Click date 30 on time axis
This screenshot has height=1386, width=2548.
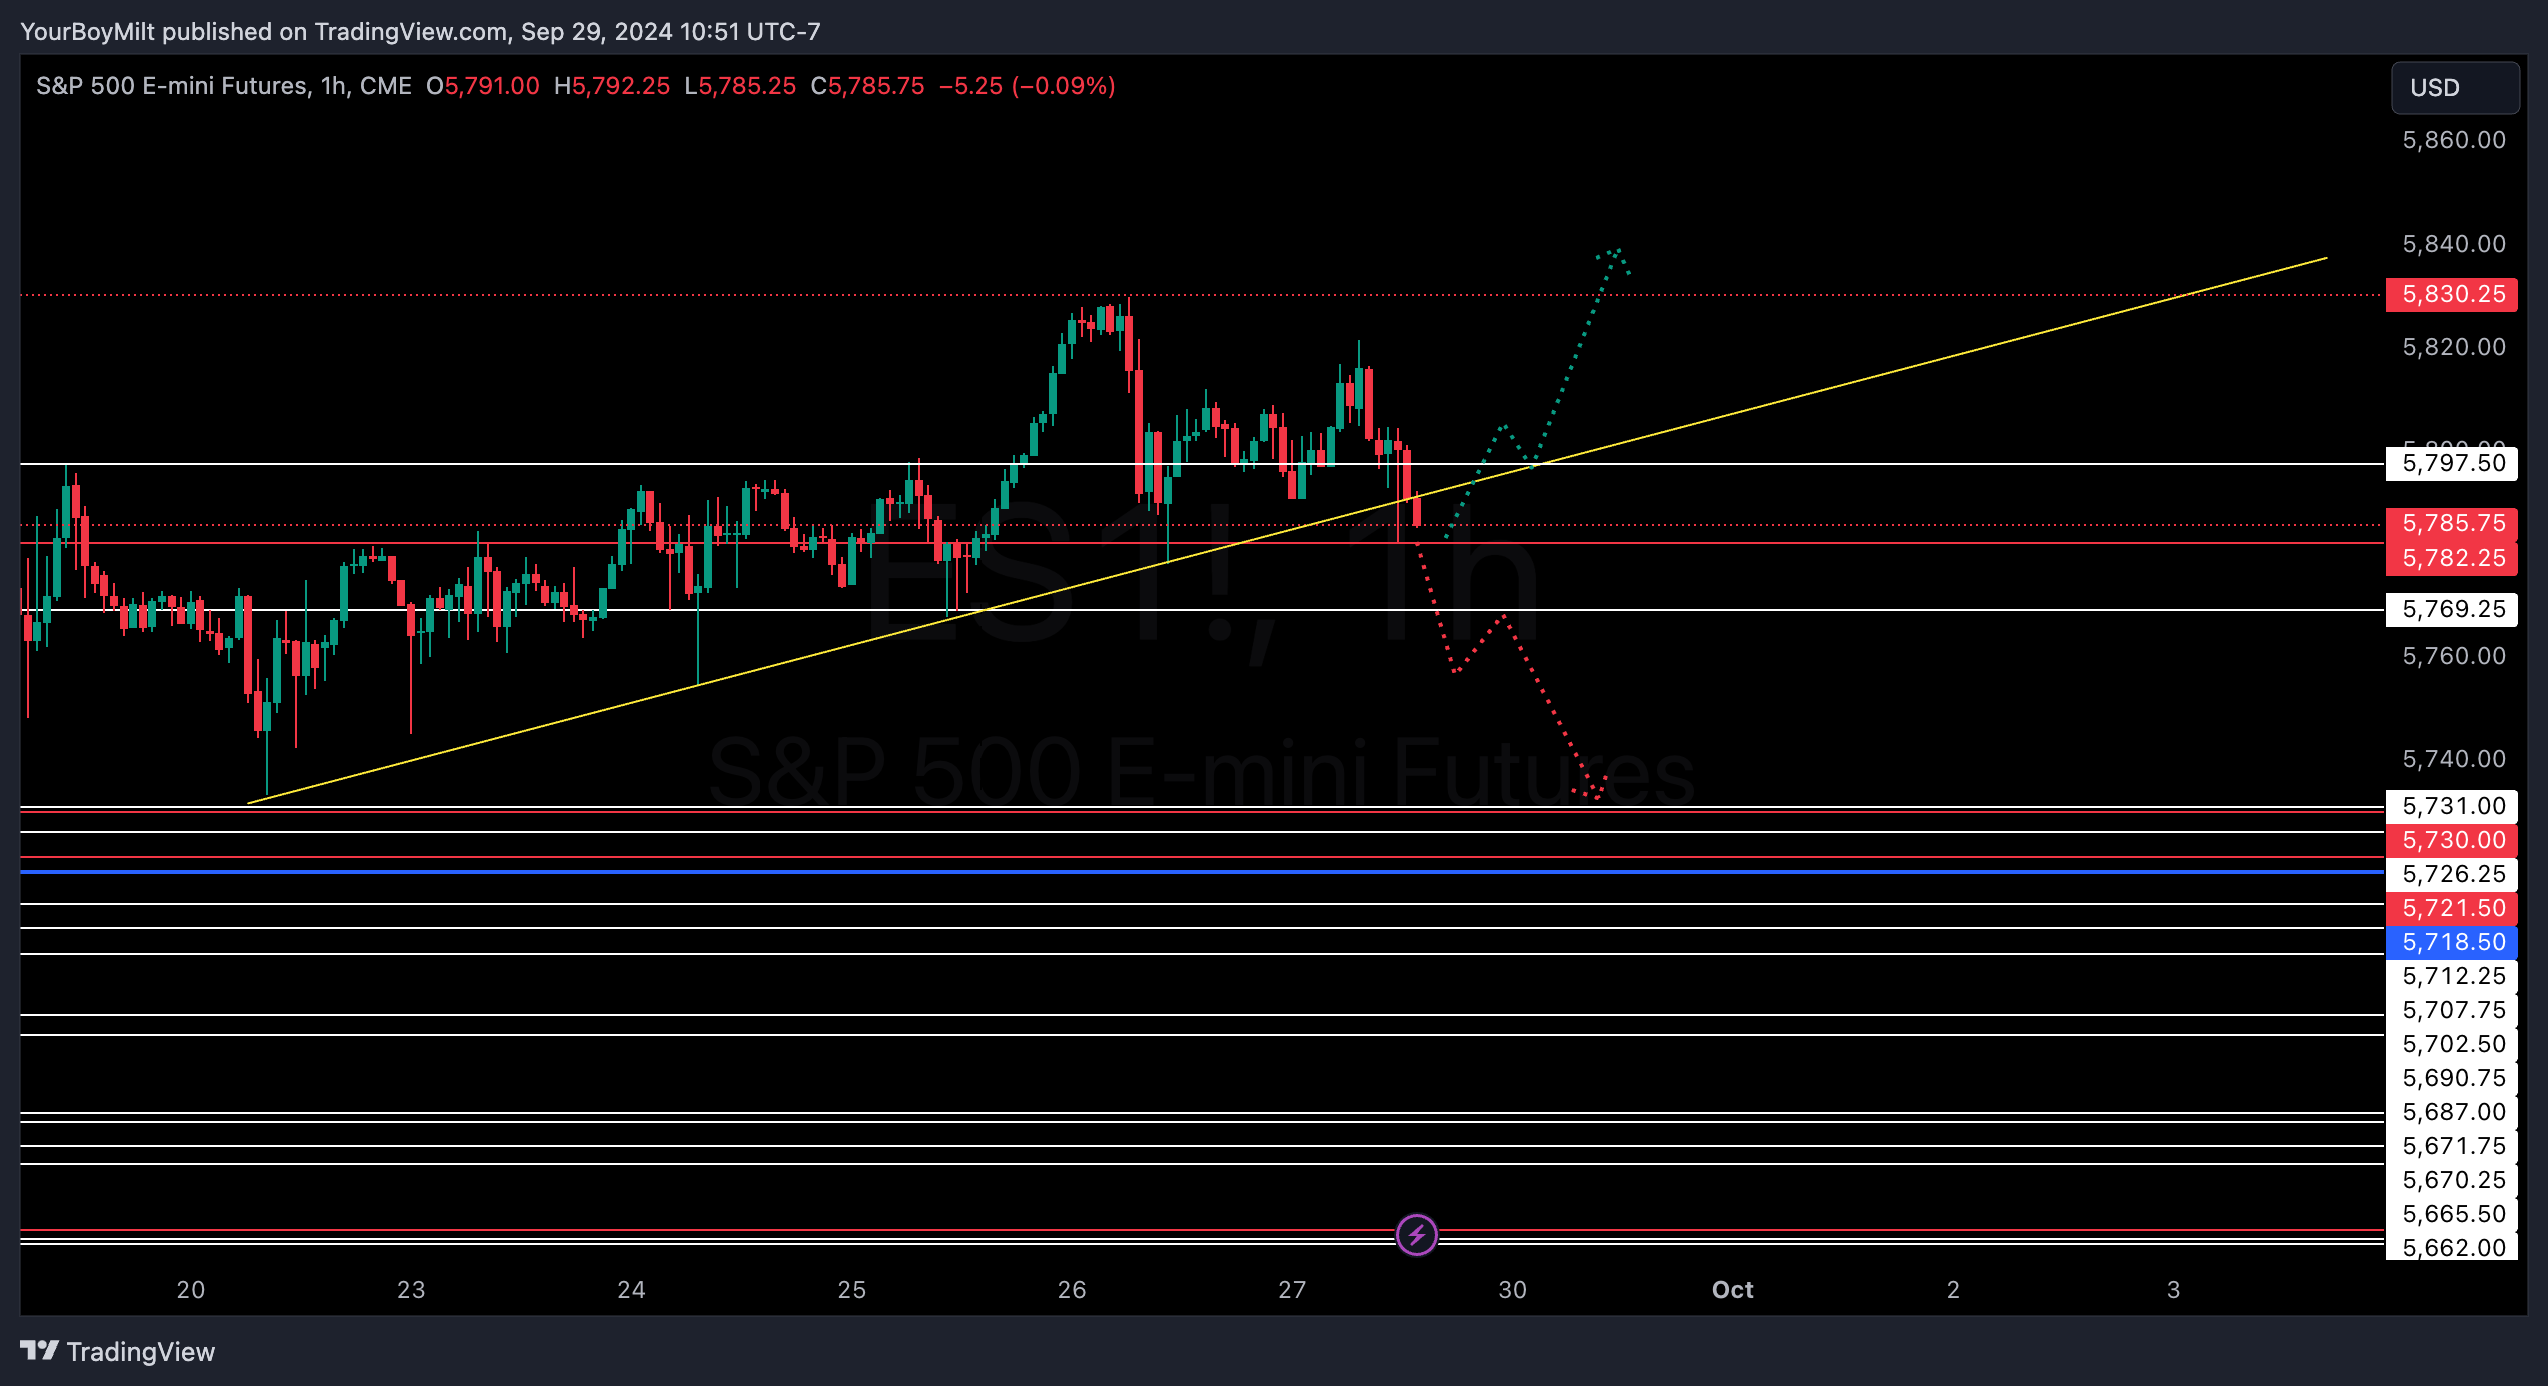pos(1512,1290)
